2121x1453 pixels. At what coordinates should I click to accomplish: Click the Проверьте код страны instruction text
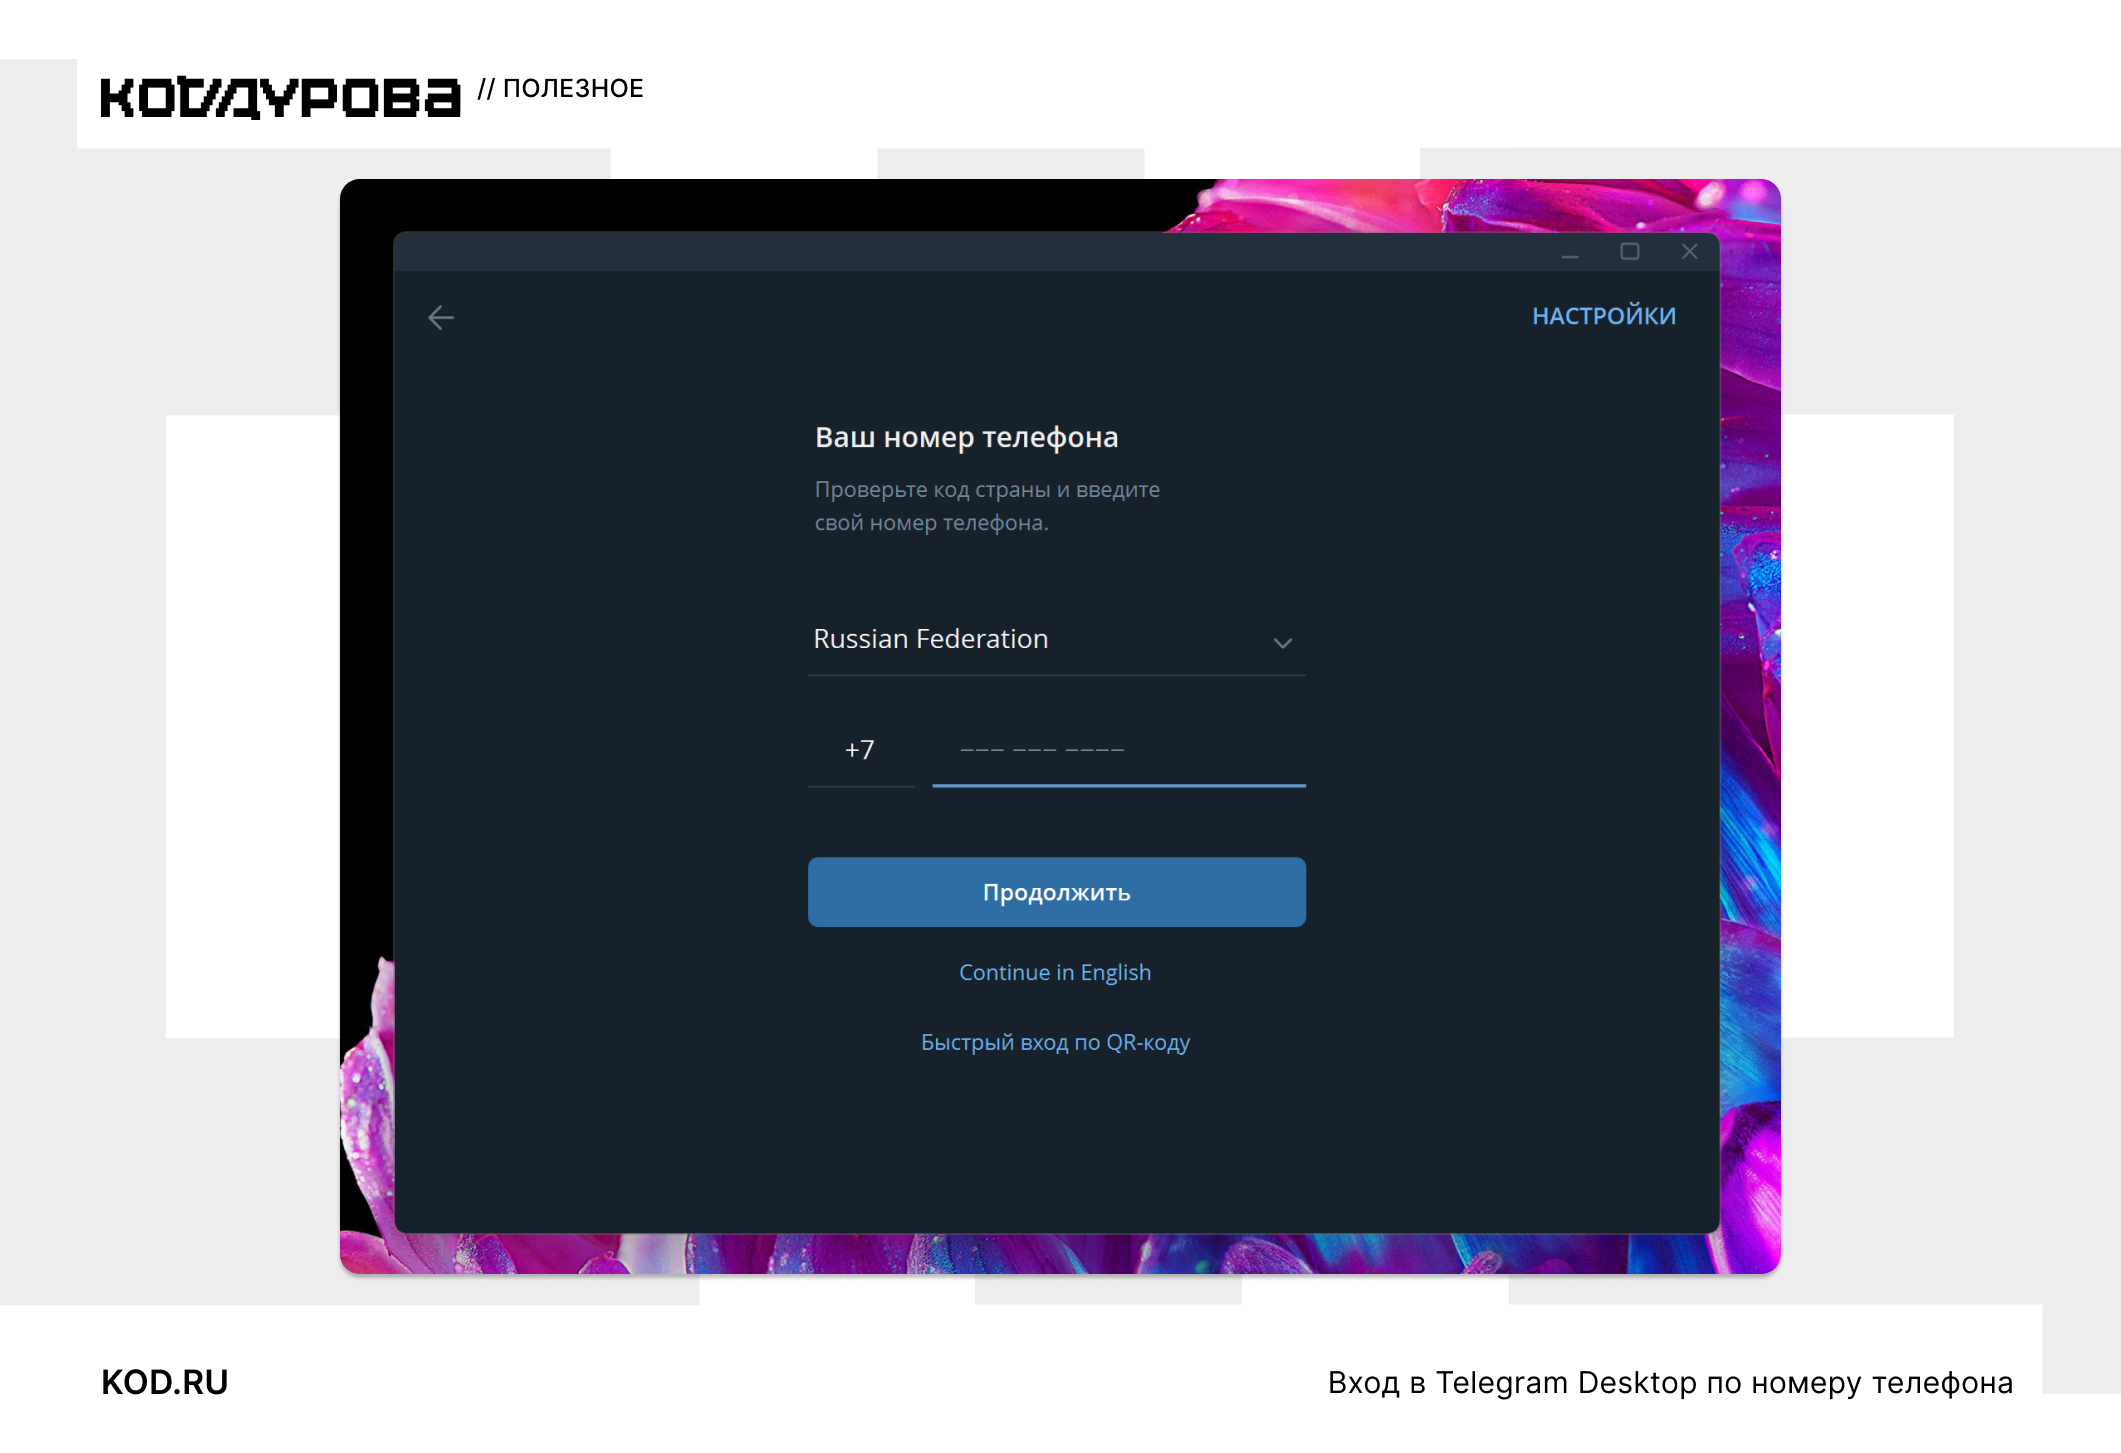[x=987, y=506]
